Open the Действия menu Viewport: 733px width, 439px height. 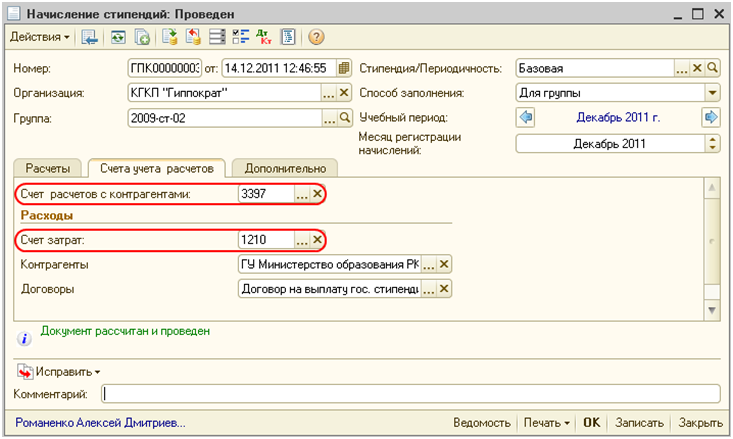40,37
